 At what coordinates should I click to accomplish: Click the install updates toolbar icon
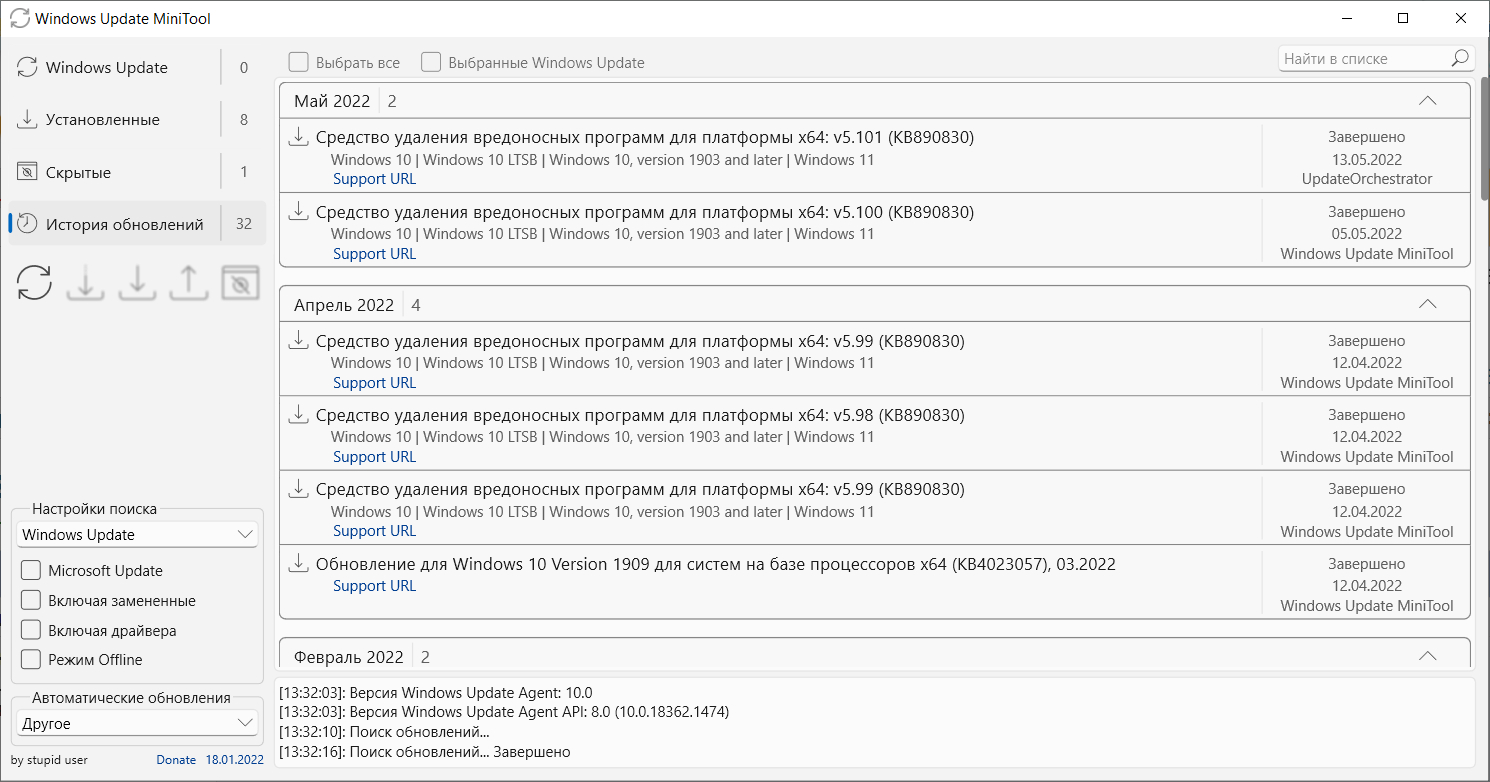[x=137, y=283]
